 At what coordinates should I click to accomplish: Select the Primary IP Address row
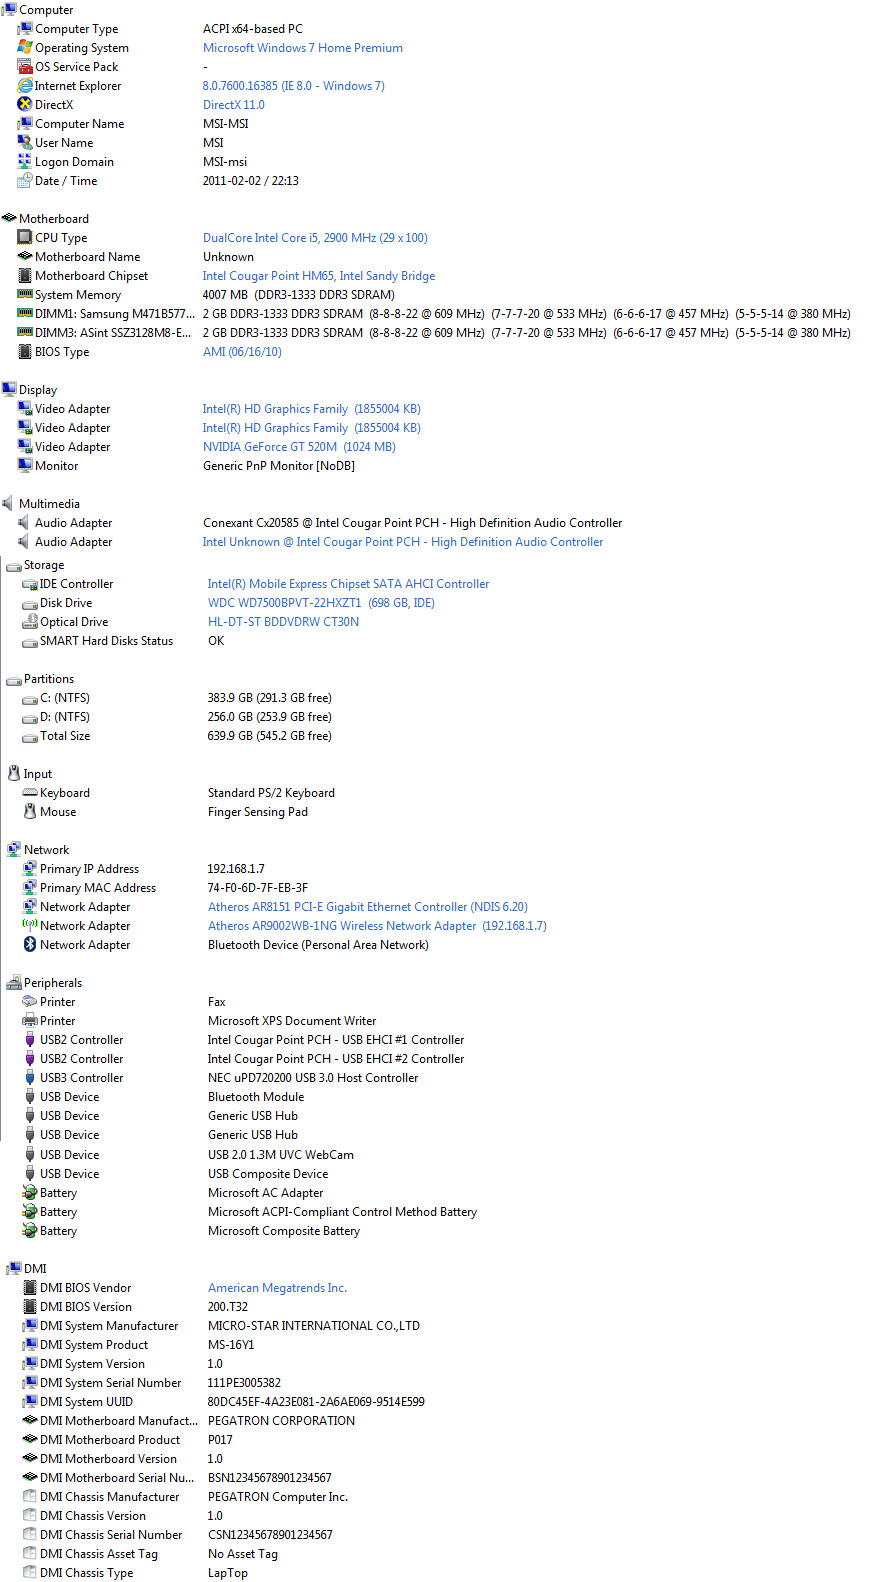(x=144, y=869)
